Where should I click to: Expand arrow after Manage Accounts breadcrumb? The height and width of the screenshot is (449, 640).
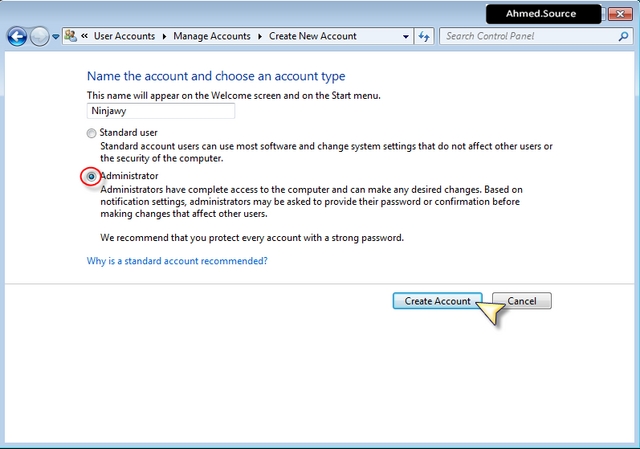(260, 36)
